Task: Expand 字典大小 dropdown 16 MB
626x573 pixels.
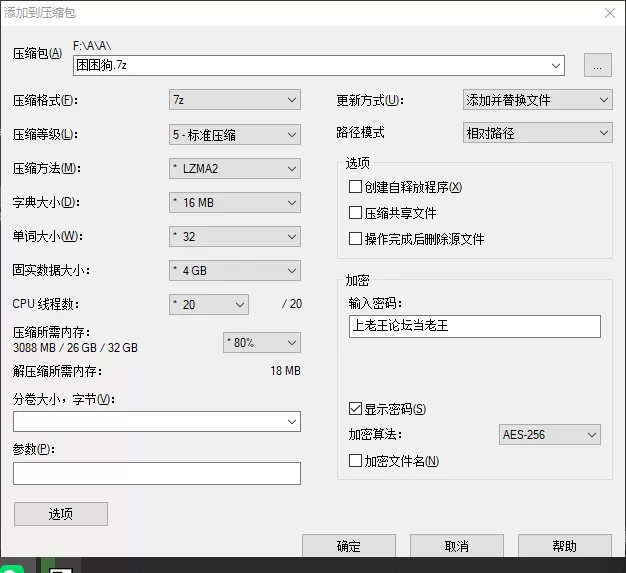Action: pos(235,203)
